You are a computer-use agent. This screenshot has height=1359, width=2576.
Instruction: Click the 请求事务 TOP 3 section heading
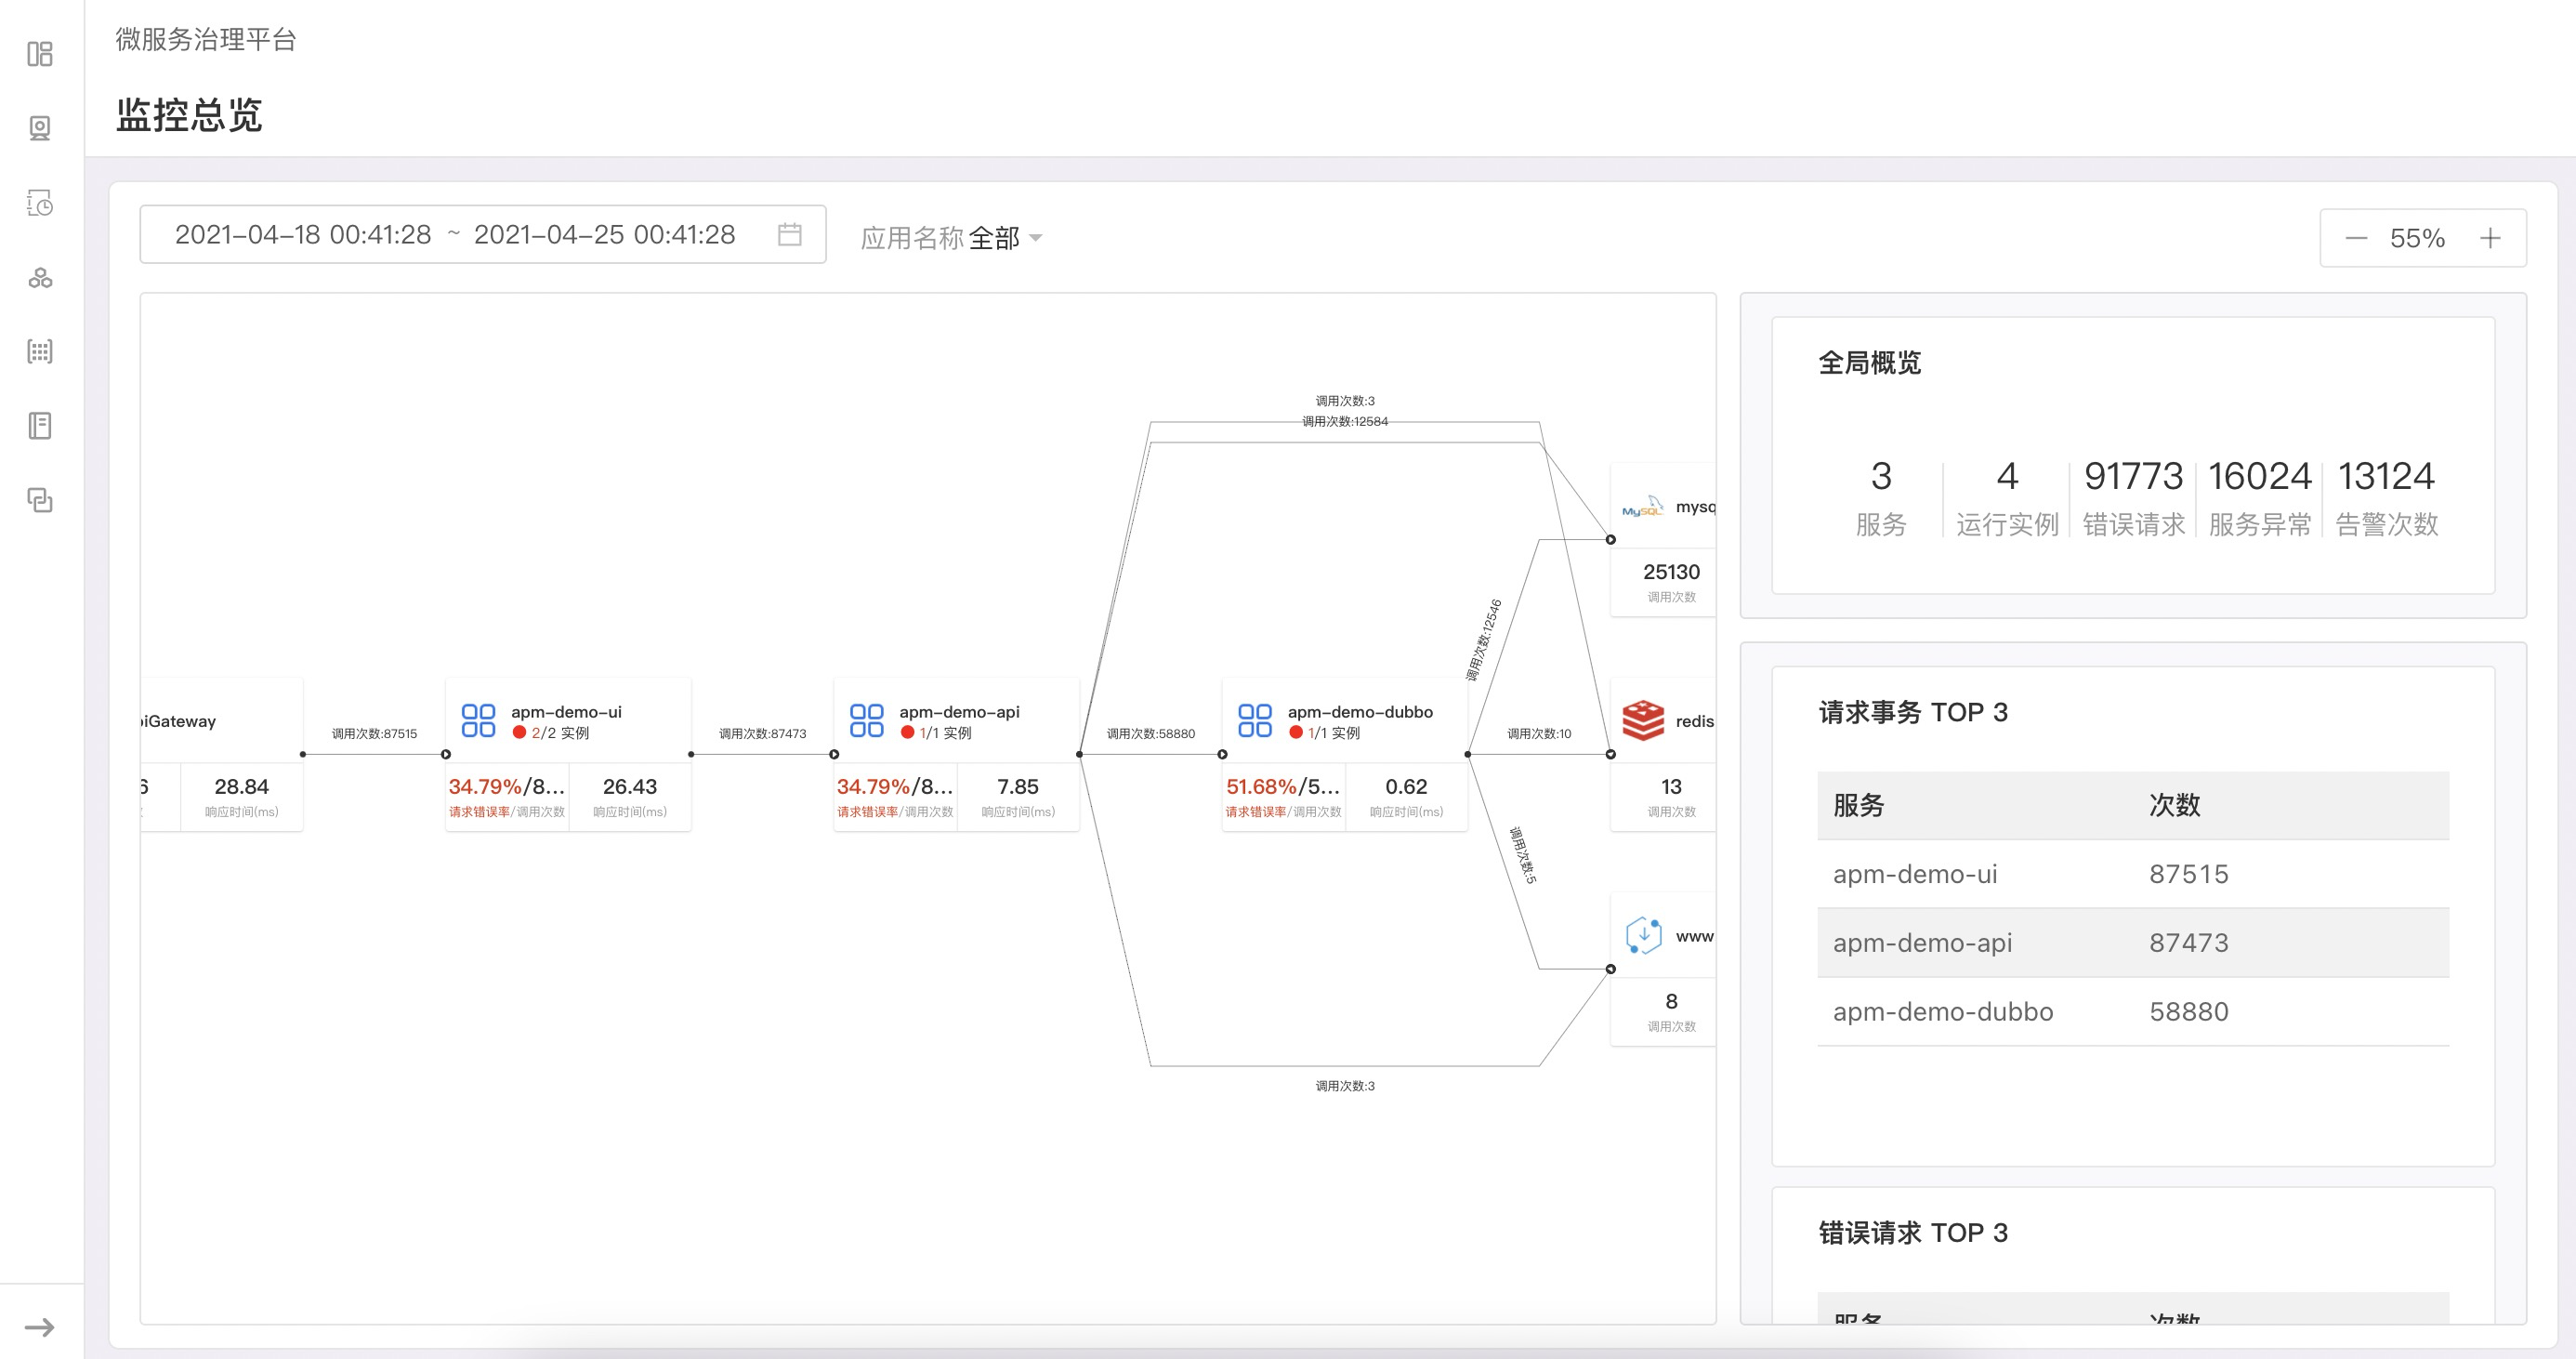point(1912,712)
